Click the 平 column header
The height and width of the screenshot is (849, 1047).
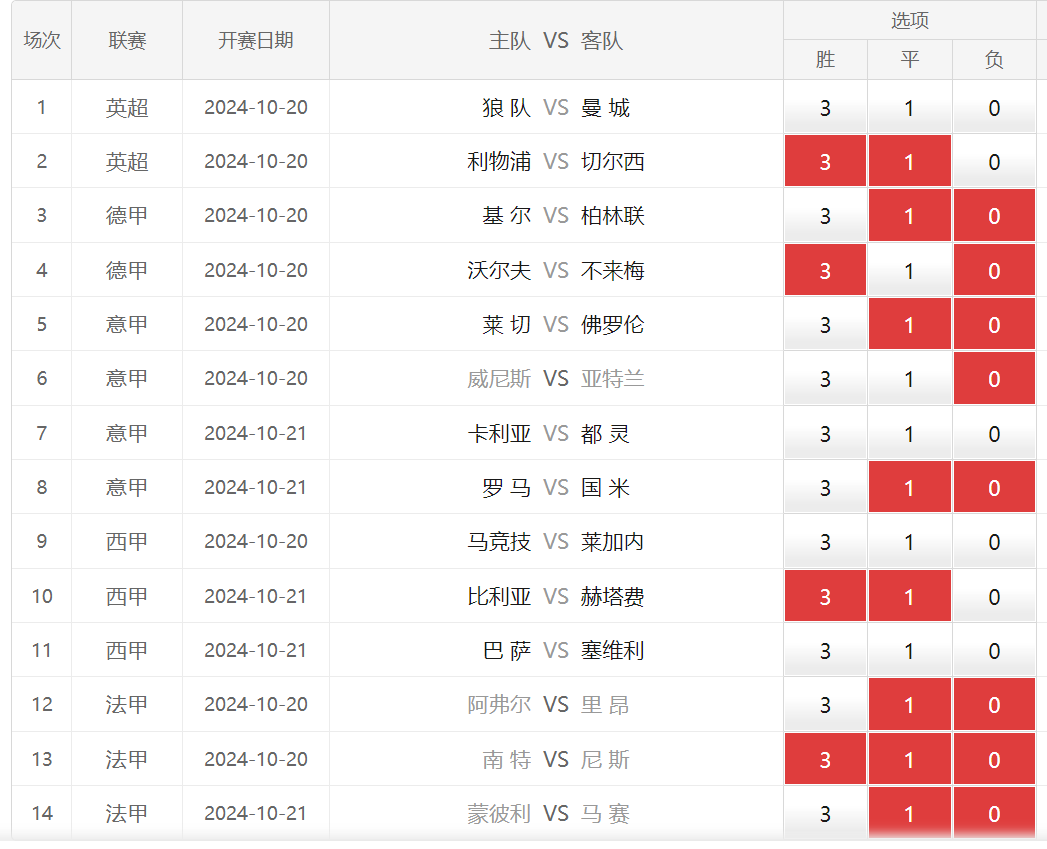point(909,59)
